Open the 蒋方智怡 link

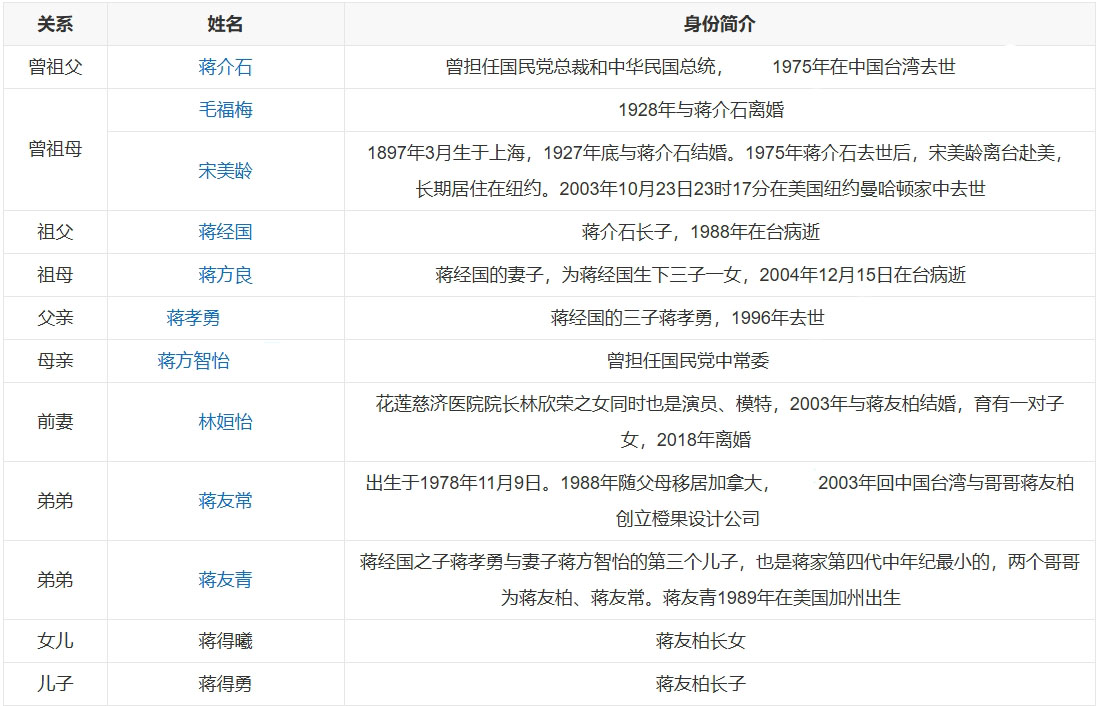(x=193, y=361)
